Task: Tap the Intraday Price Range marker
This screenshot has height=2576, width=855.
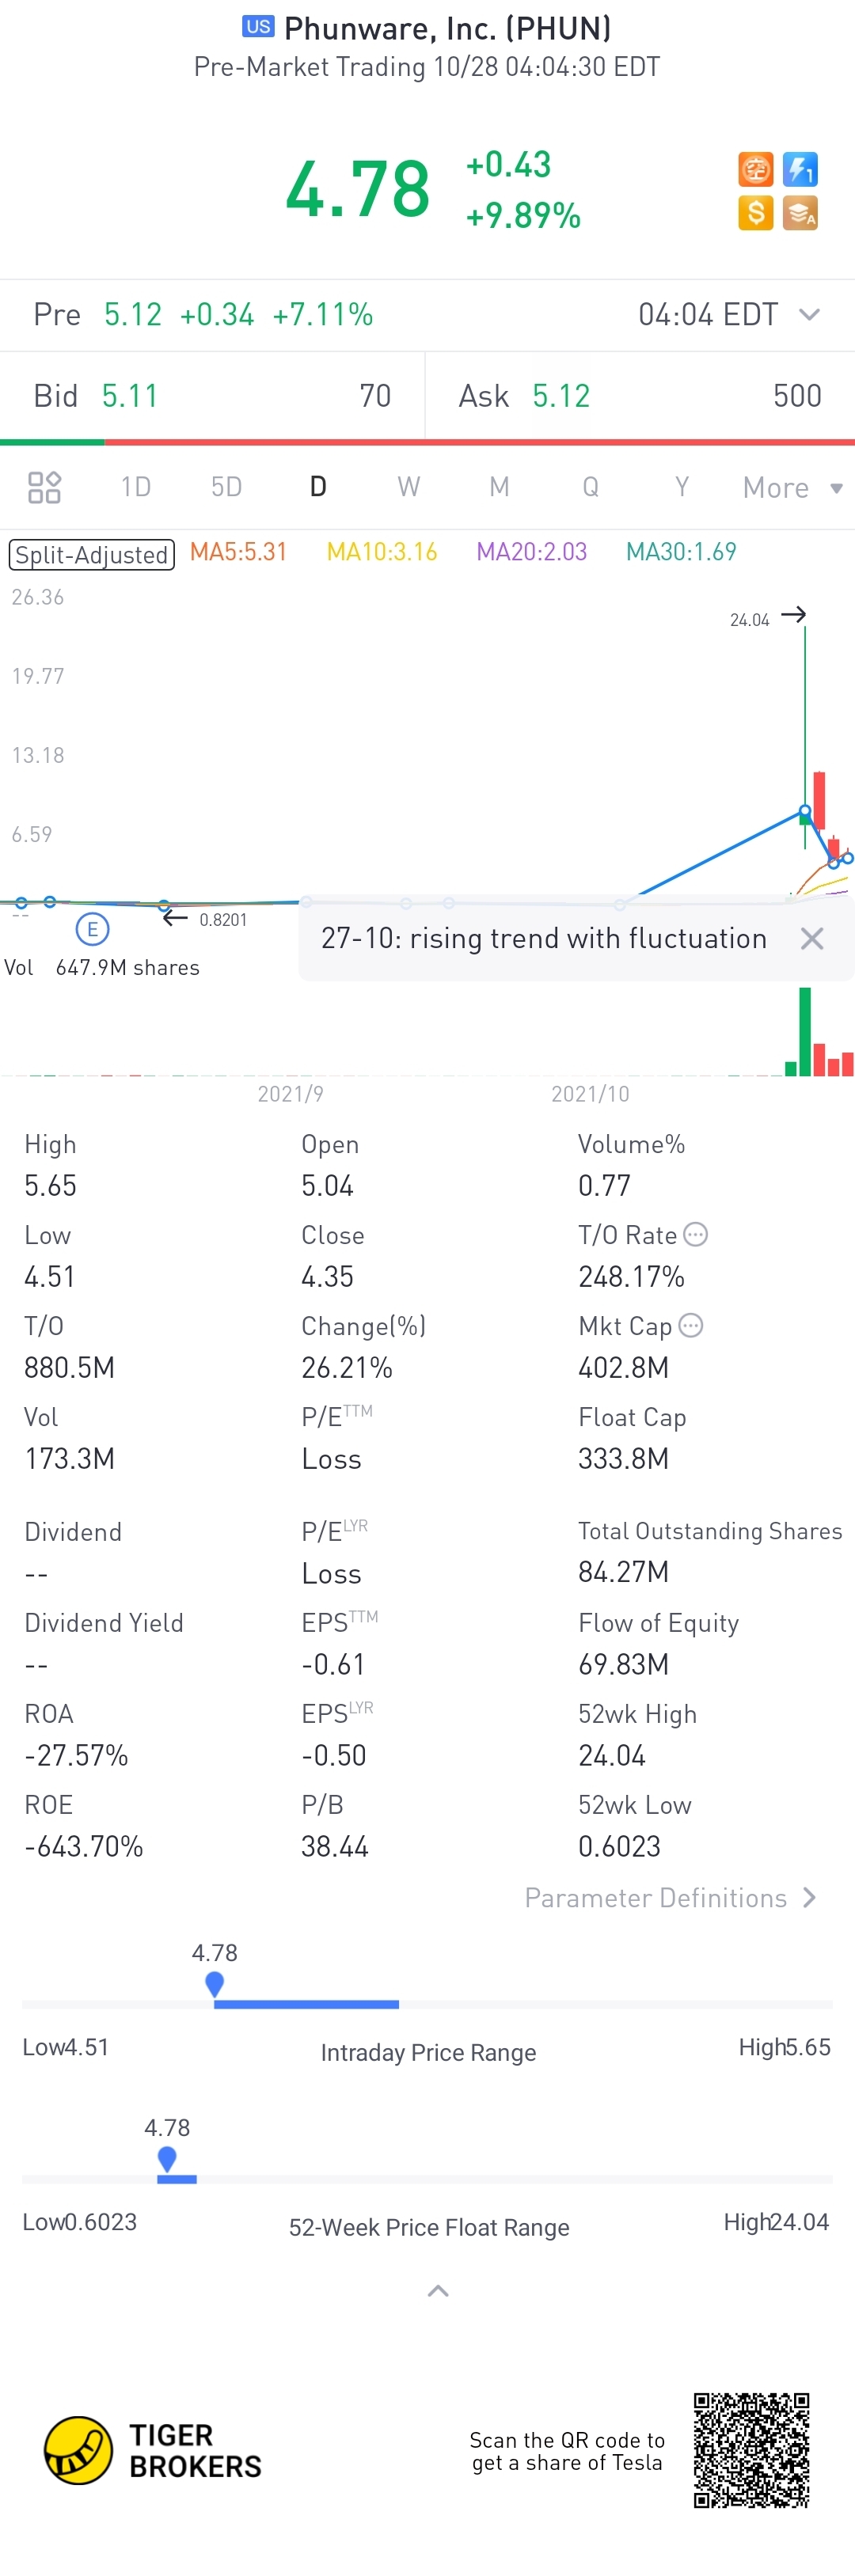Action: pos(214,1984)
